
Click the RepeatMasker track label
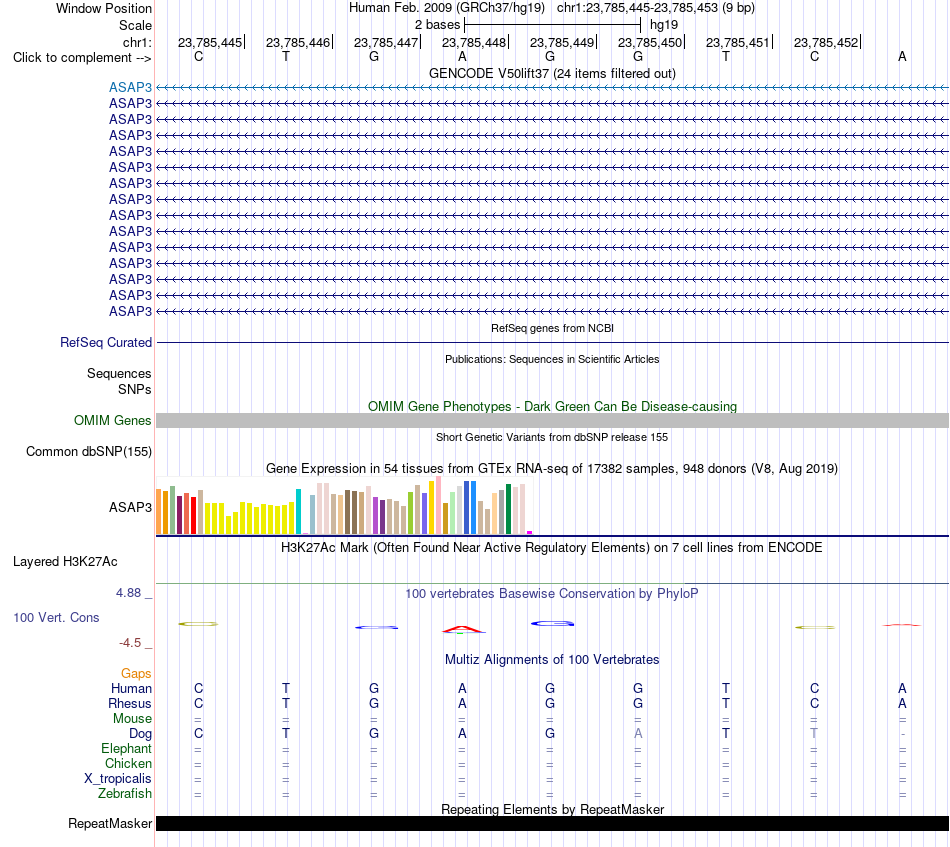tap(110, 823)
